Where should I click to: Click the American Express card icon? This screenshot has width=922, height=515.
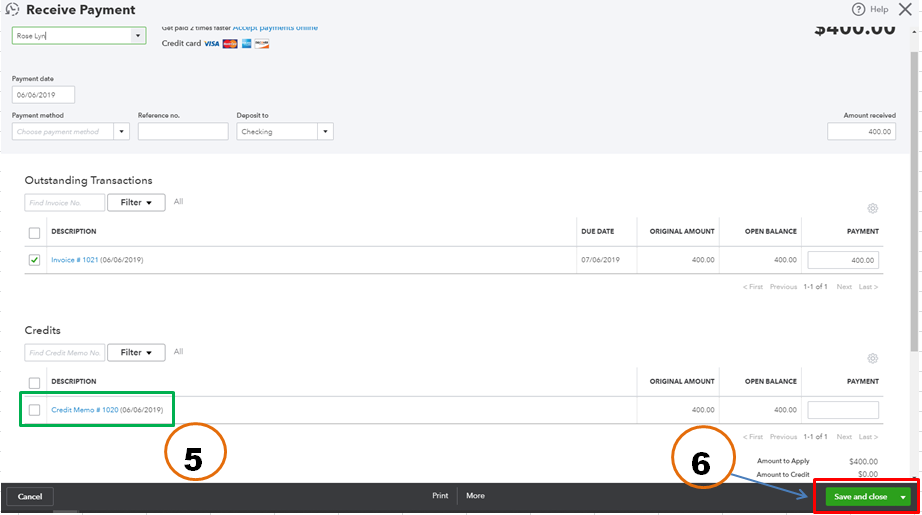246,44
